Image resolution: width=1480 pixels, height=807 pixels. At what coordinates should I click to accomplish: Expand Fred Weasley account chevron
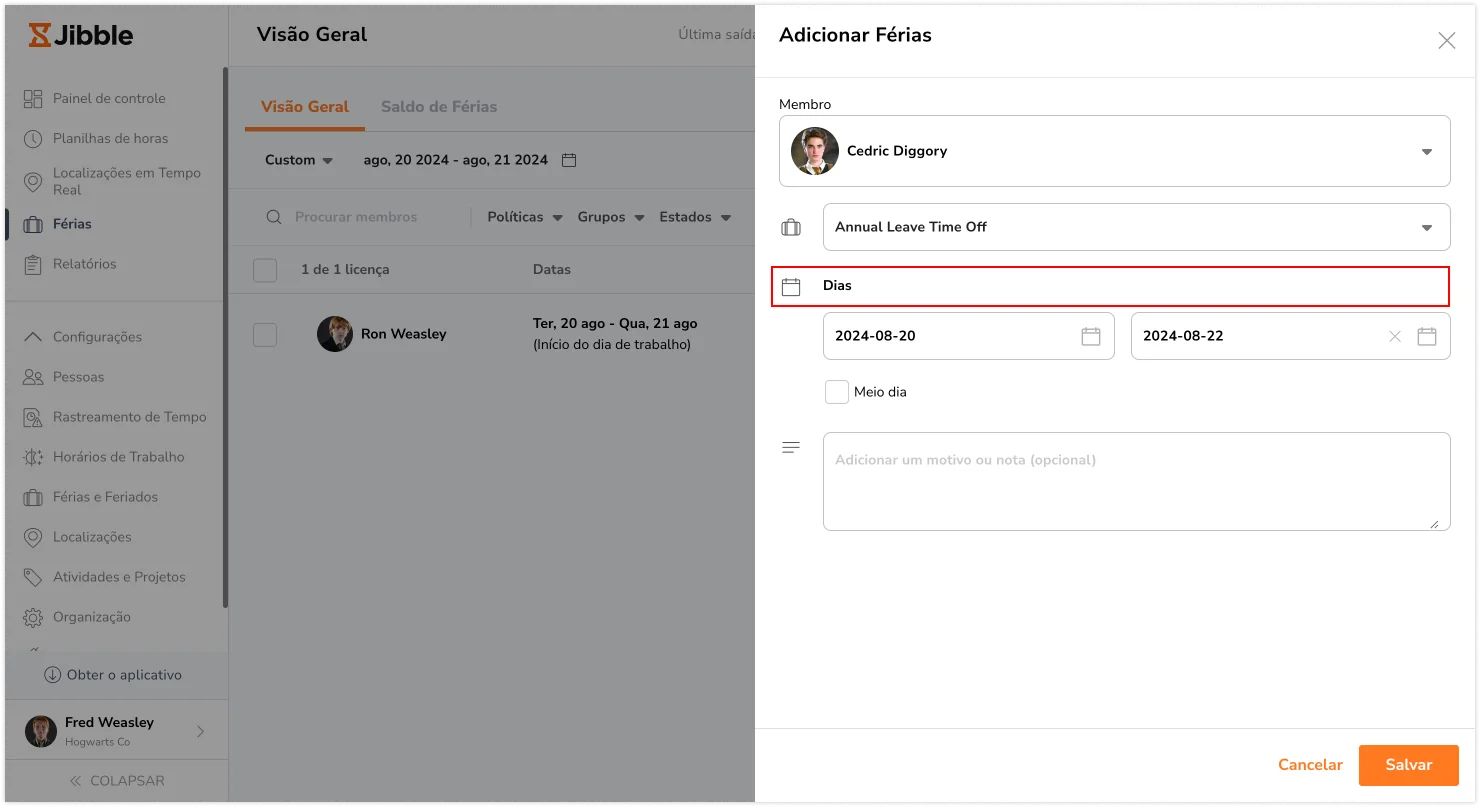click(200, 731)
